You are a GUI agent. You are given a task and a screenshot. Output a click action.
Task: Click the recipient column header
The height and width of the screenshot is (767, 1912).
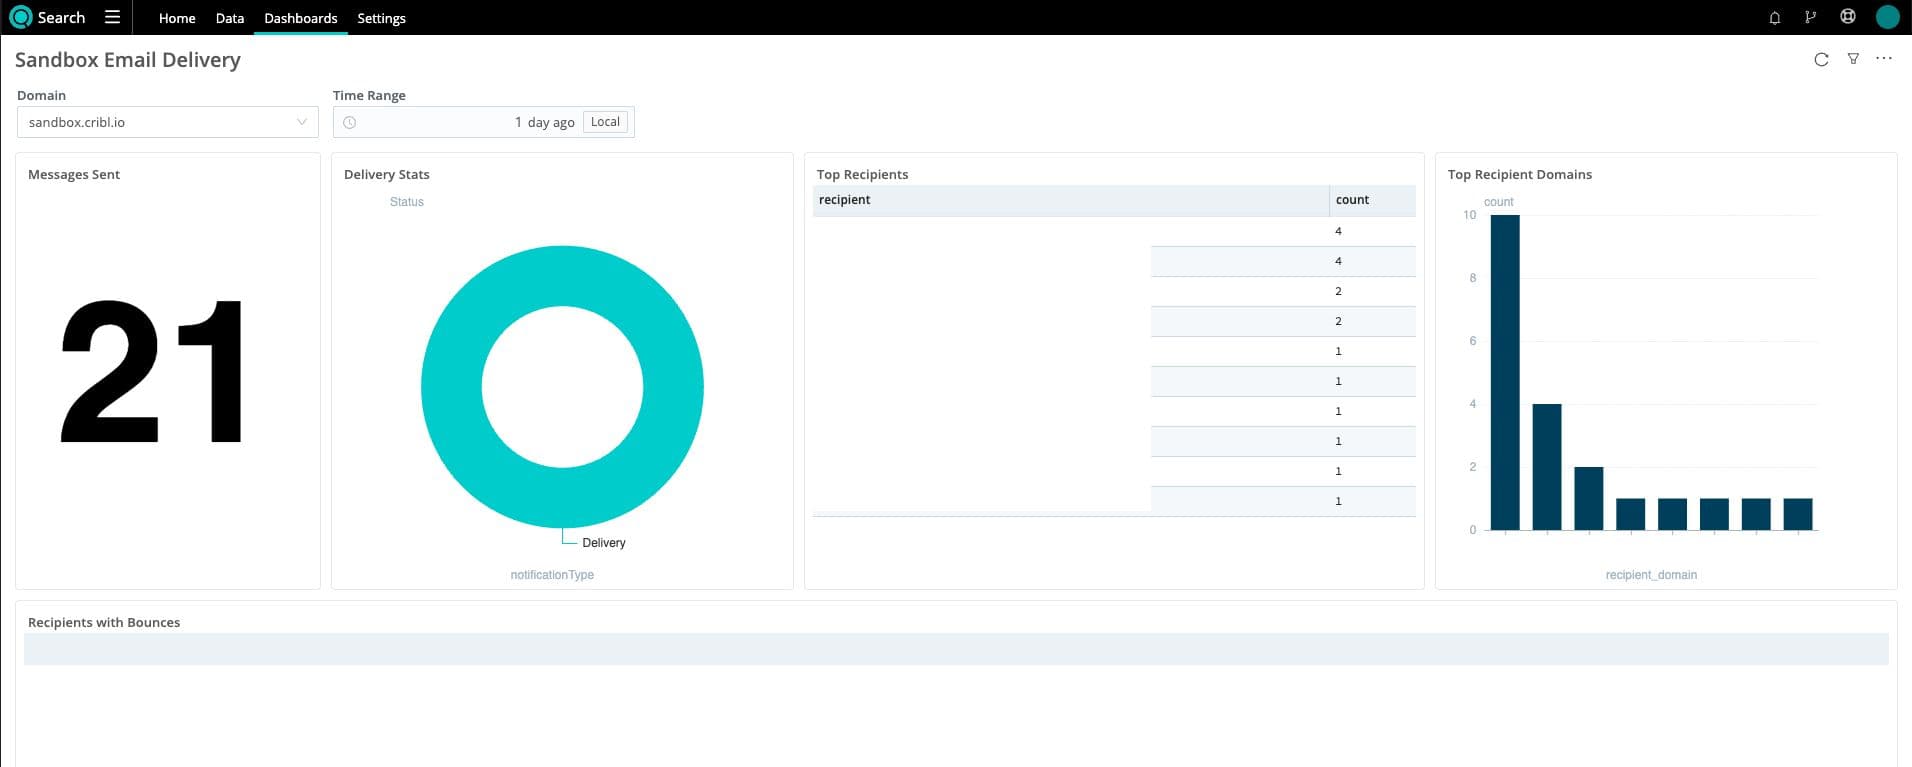click(845, 200)
